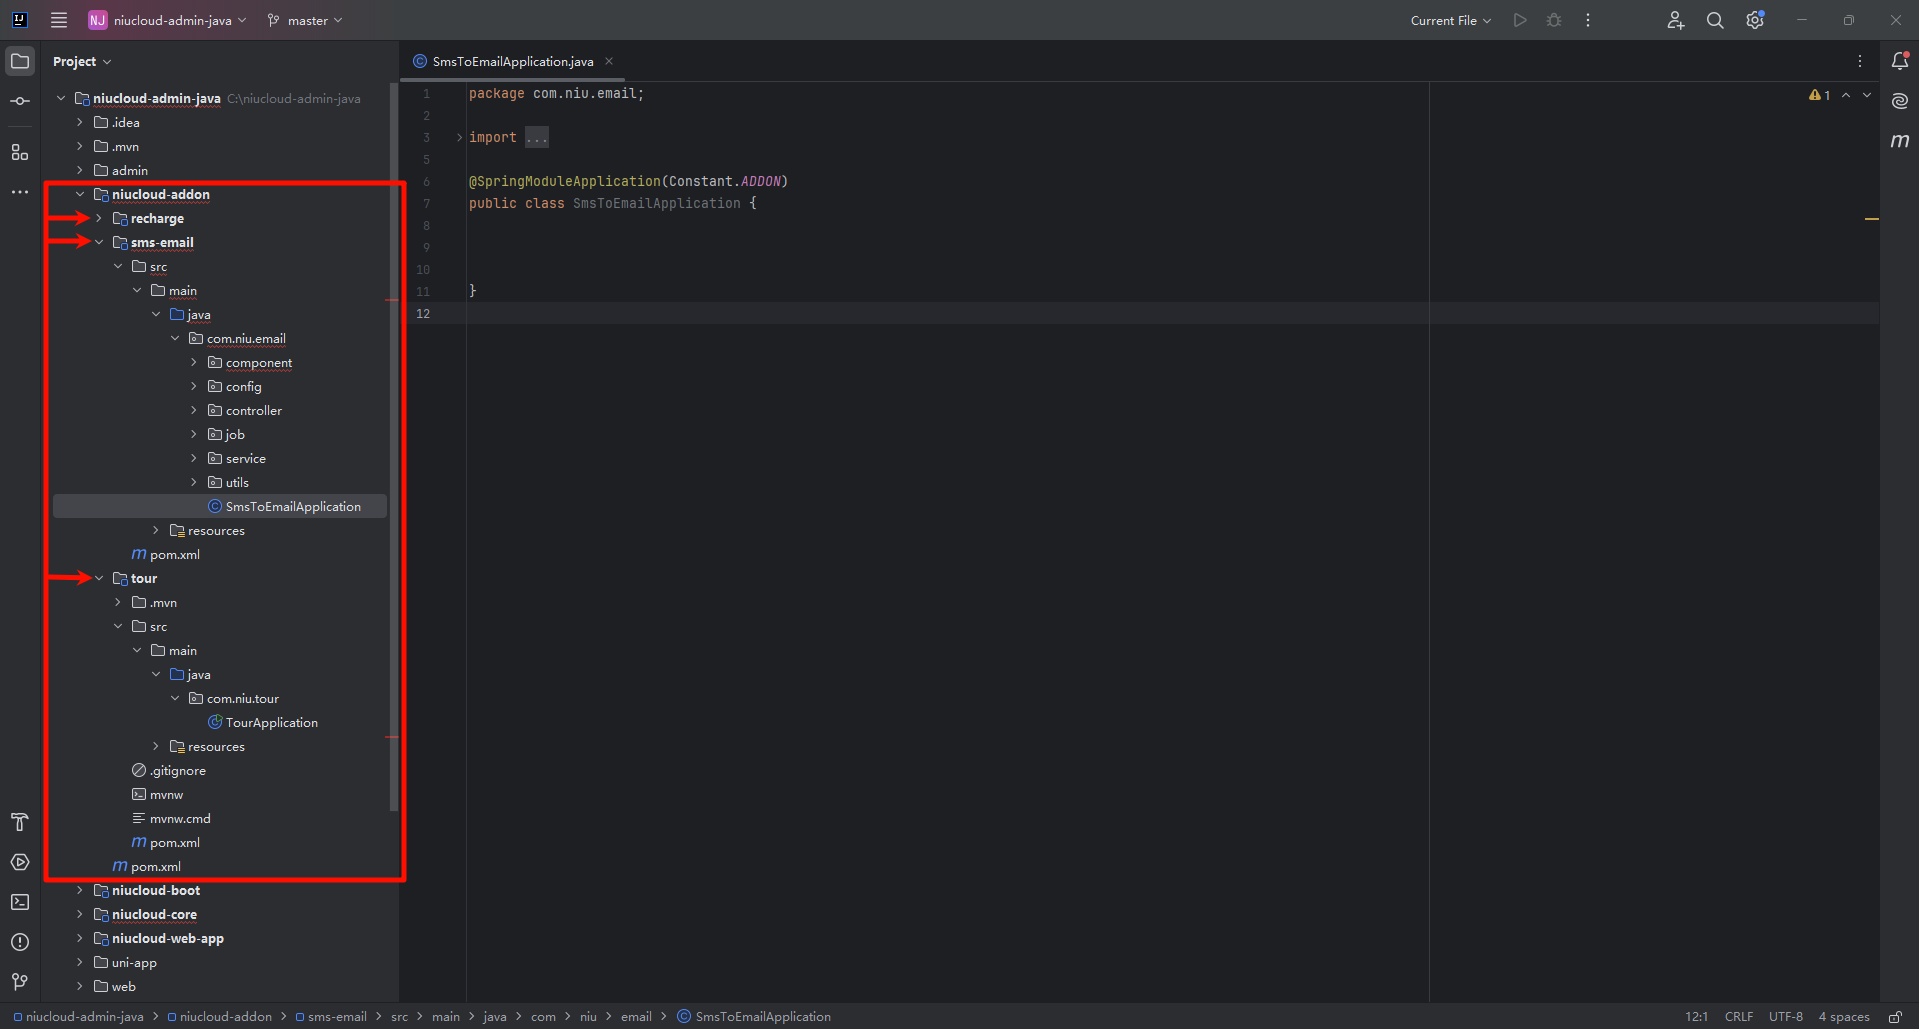
Task: Open Current File run configuration dropdown
Action: (1450, 20)
